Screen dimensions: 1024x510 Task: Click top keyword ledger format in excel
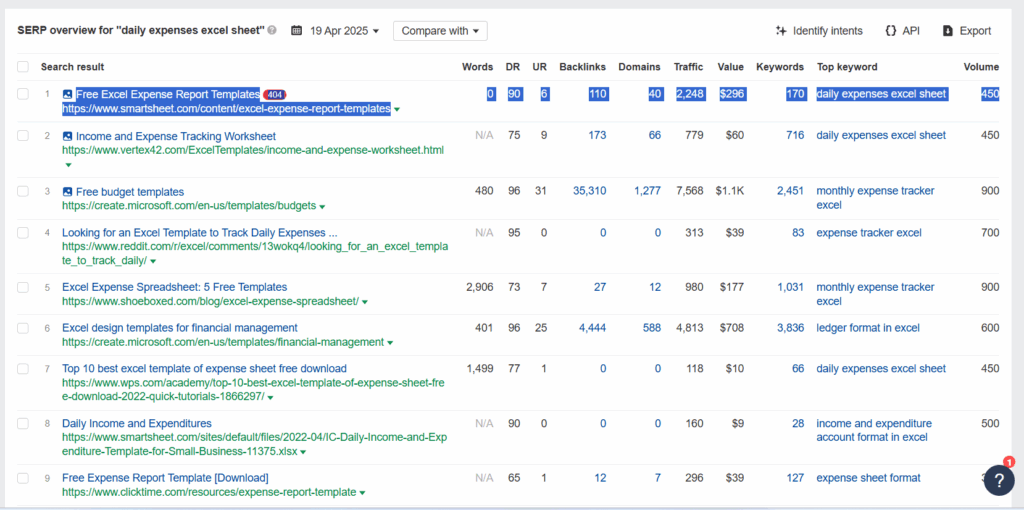coord(868,328)
